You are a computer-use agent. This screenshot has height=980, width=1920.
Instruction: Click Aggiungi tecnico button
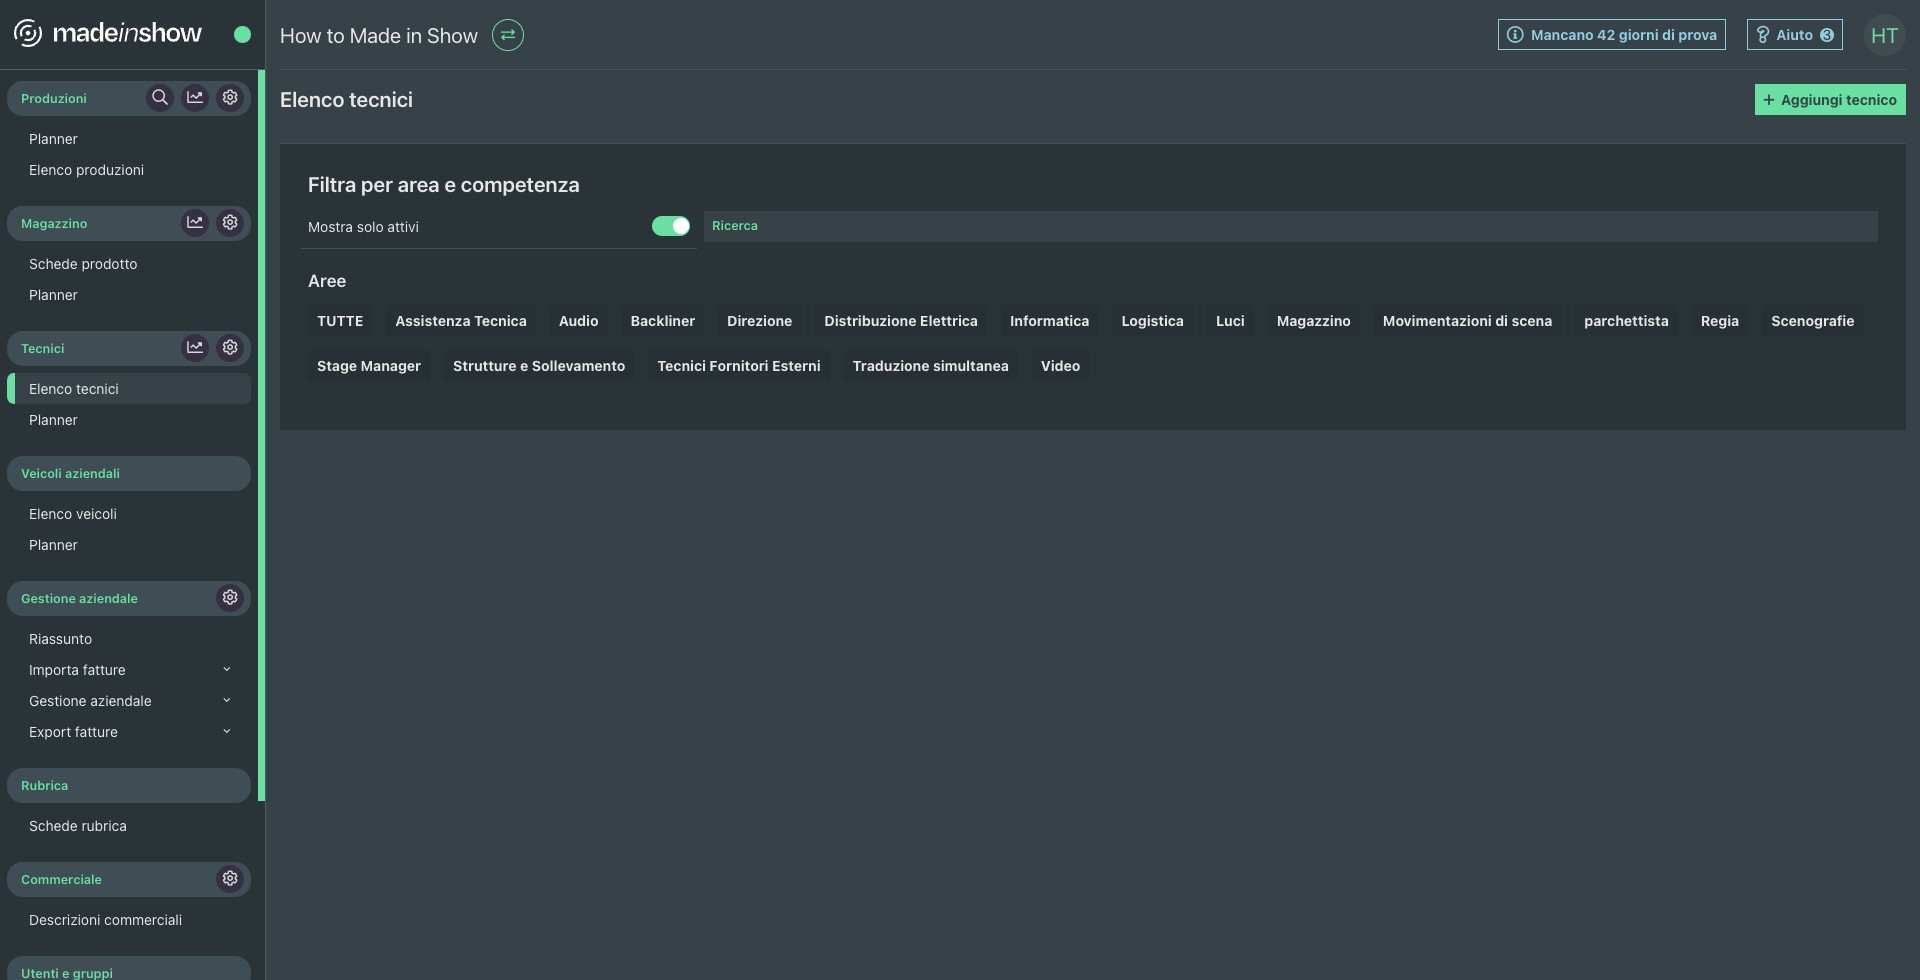click(1830, 100)
